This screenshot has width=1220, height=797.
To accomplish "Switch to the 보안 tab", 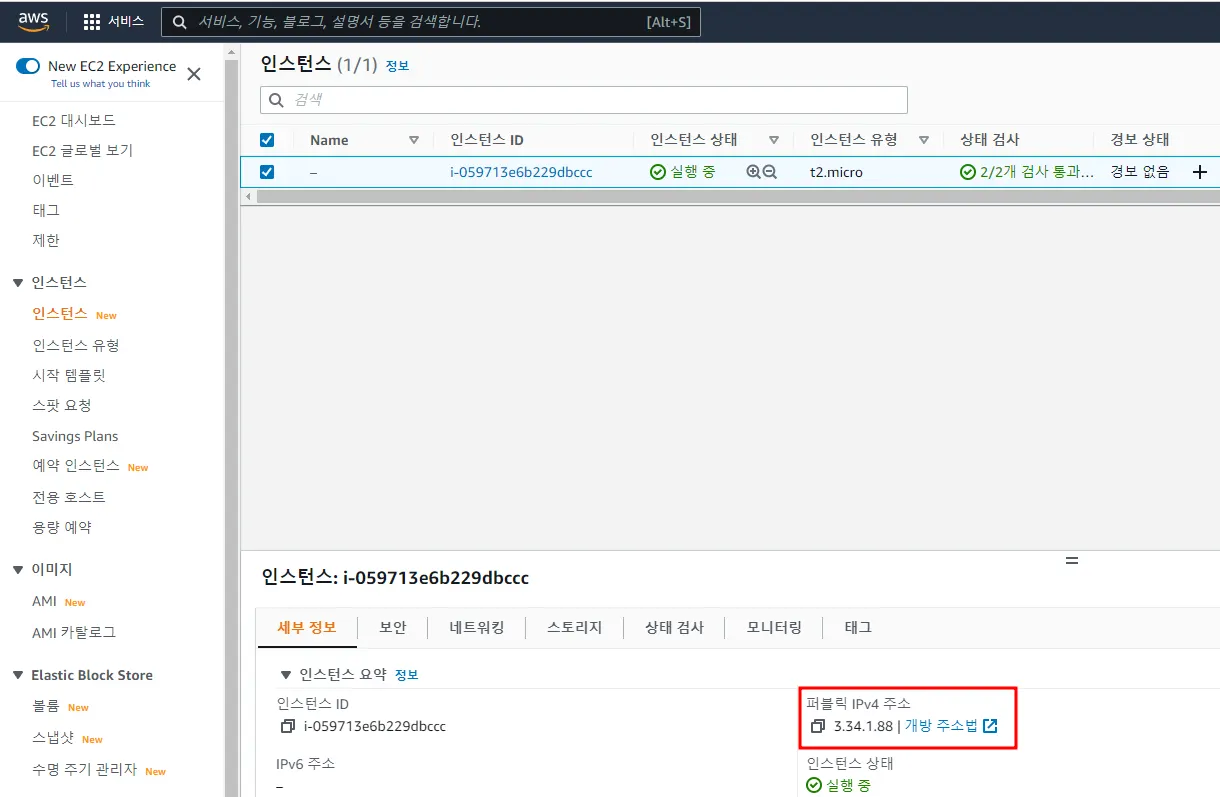I will (393, 627).
